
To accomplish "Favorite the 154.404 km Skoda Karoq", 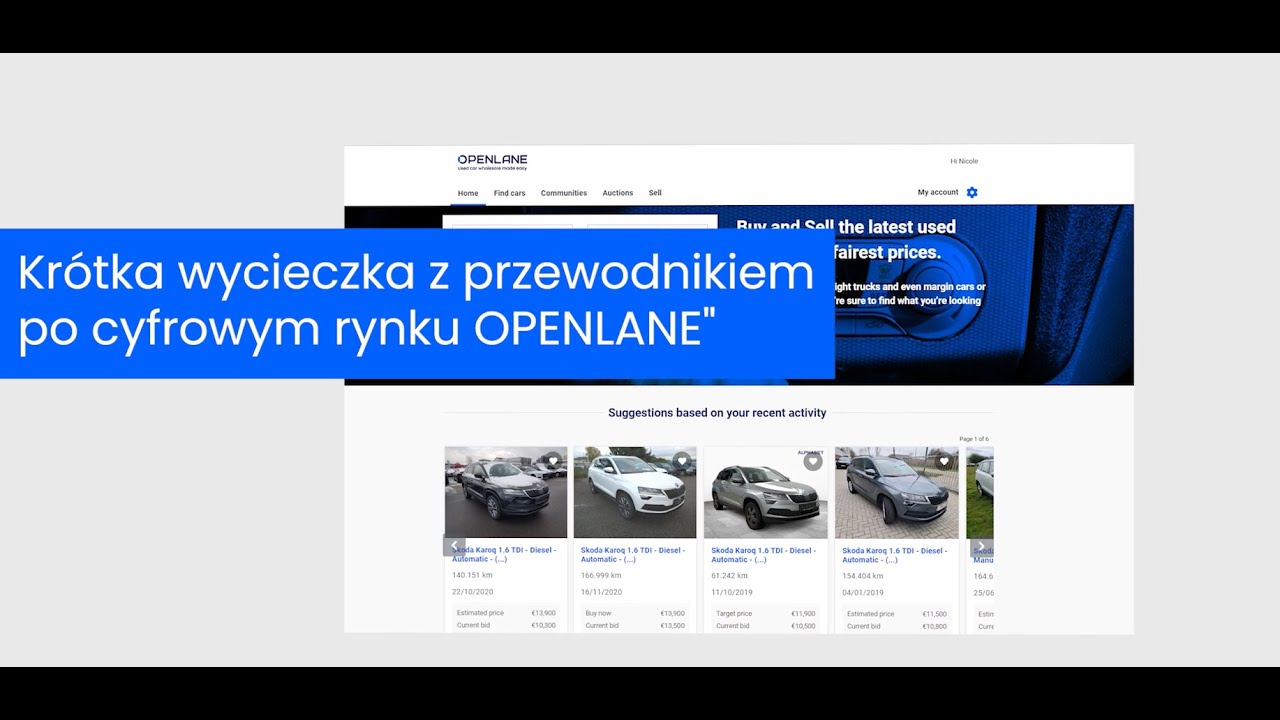I will pos(944,461).
